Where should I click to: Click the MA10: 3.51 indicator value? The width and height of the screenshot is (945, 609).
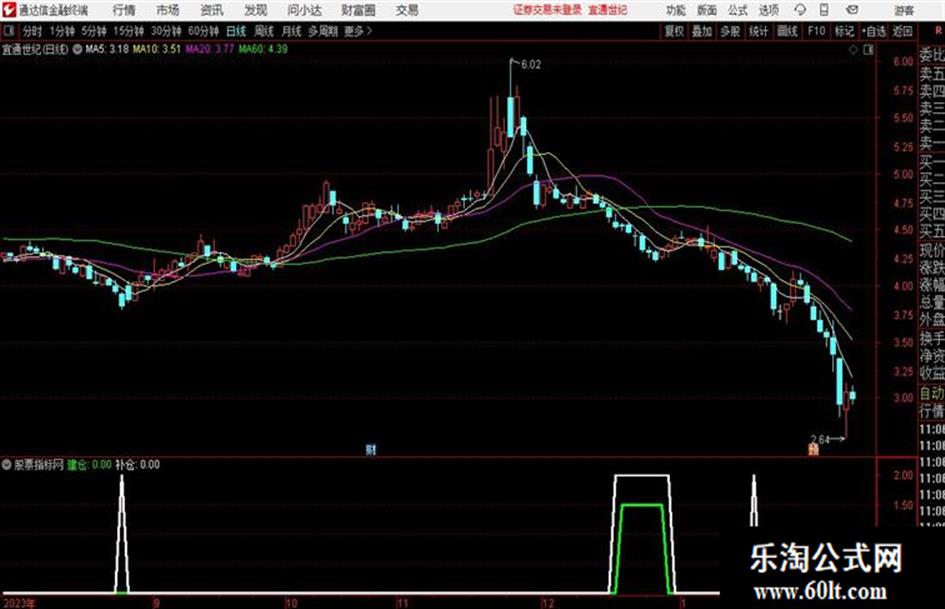(157, 49)
